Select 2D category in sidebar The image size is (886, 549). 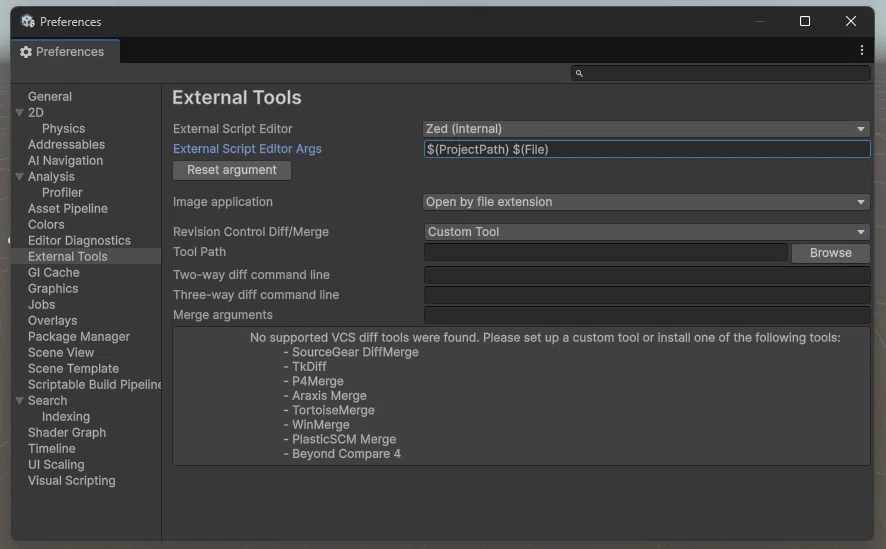click(x=36, y=112)
